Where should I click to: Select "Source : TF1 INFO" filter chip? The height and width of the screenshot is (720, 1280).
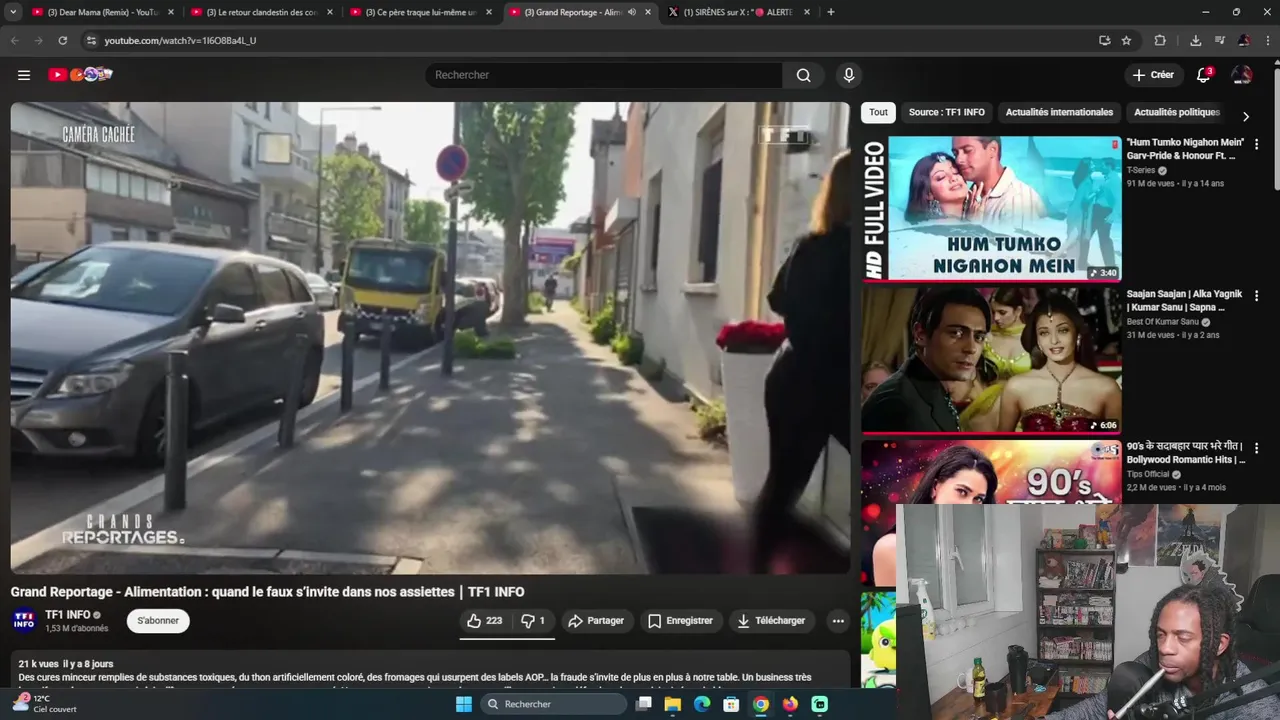click(x=946, y=112)
